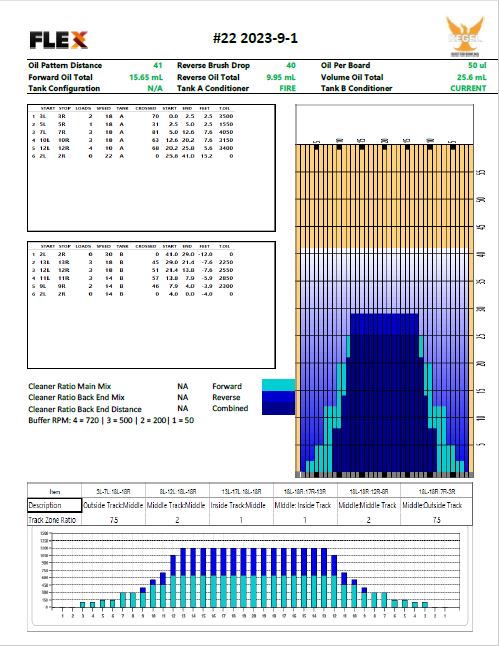Click the Cleaner Ratio Main Mix label

point(70,386)
